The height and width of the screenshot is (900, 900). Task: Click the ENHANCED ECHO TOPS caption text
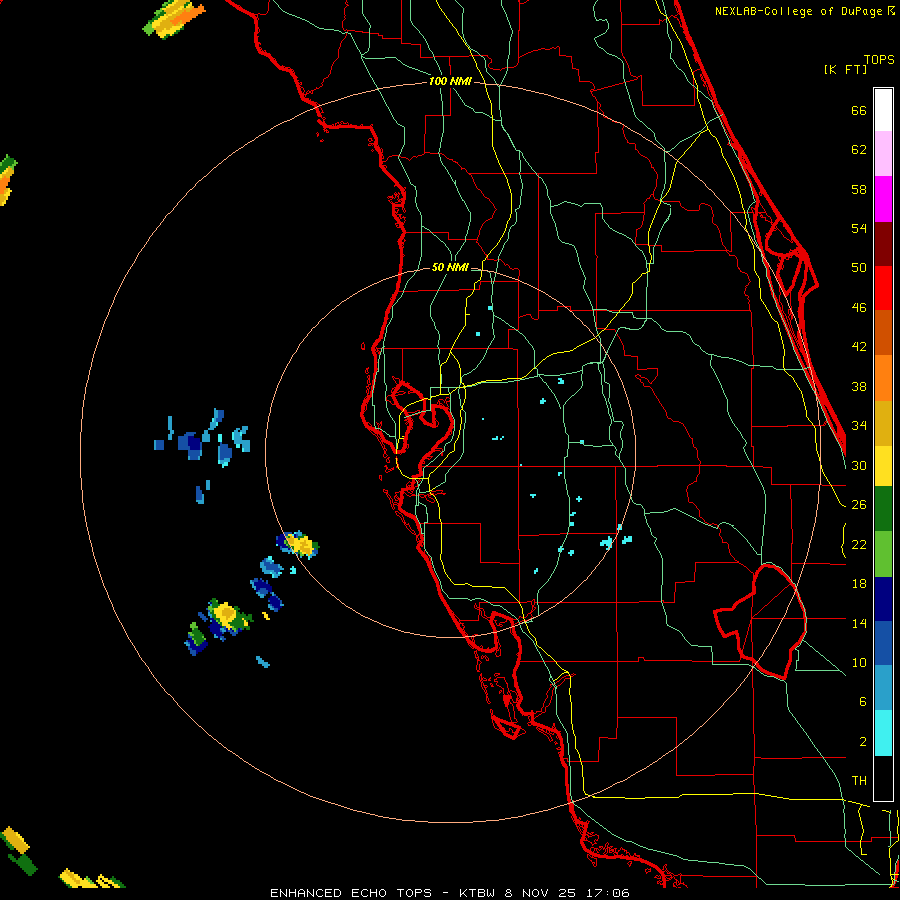[x=351, y=893]
